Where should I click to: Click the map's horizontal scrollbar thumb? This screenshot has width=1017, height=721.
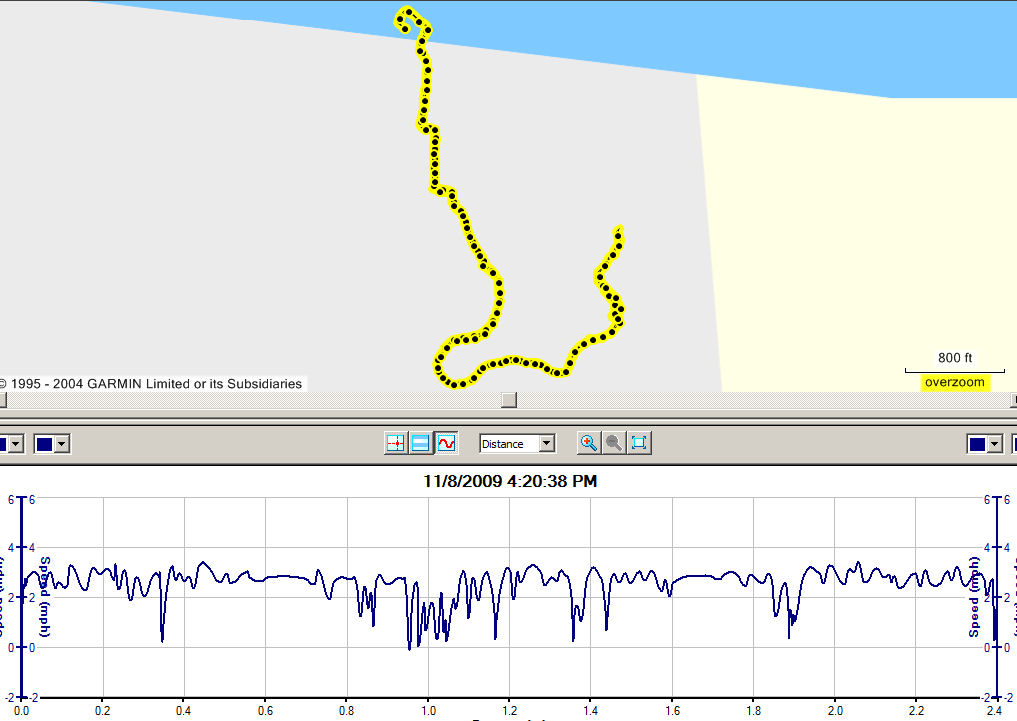[x=508, y=400]
